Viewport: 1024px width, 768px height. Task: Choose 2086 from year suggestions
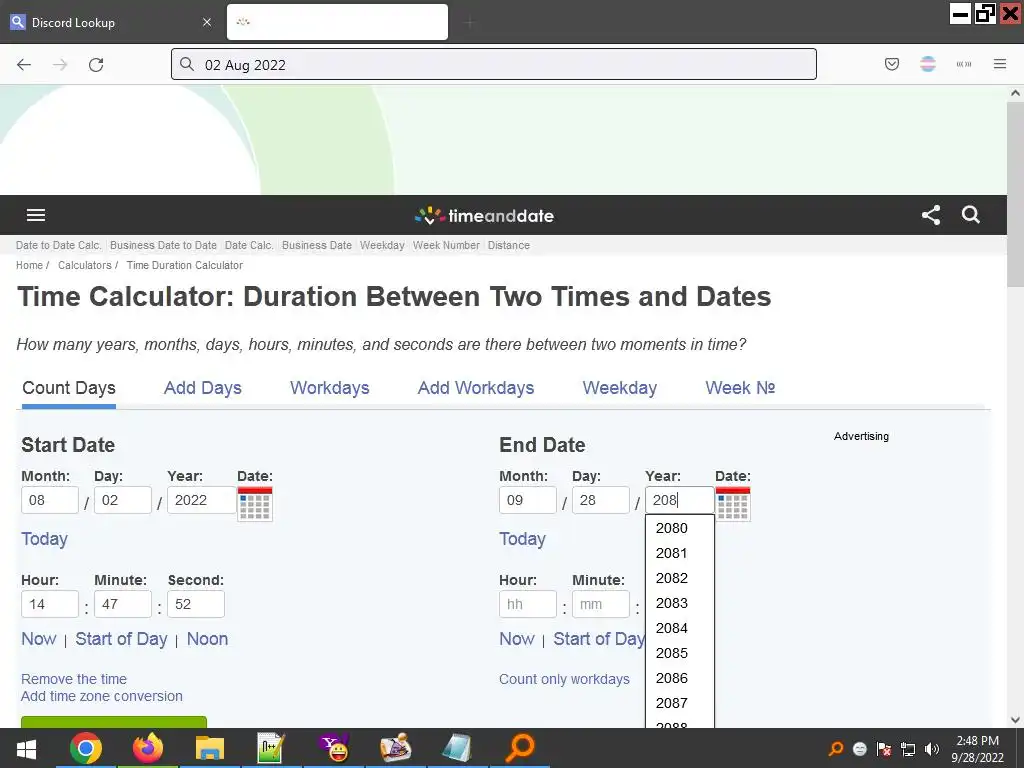click(x=680, y=678)
